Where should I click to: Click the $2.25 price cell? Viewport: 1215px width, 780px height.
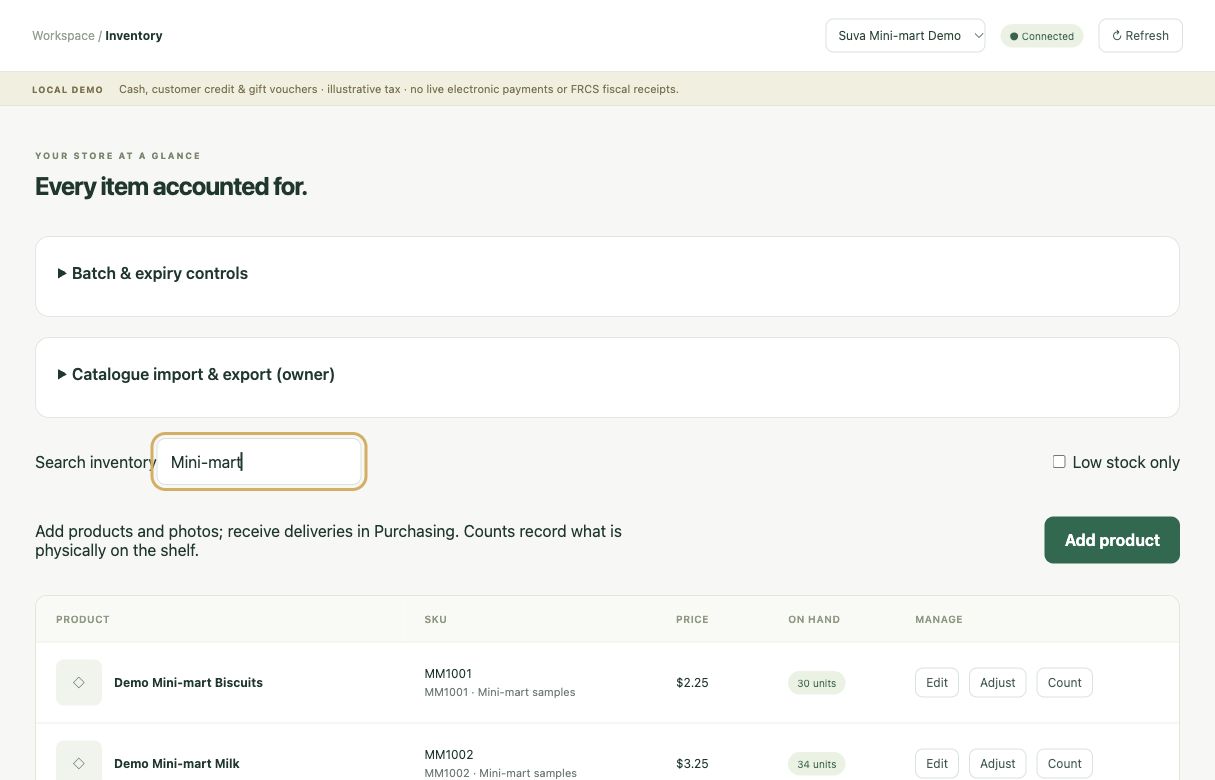(x=692, y=683)
